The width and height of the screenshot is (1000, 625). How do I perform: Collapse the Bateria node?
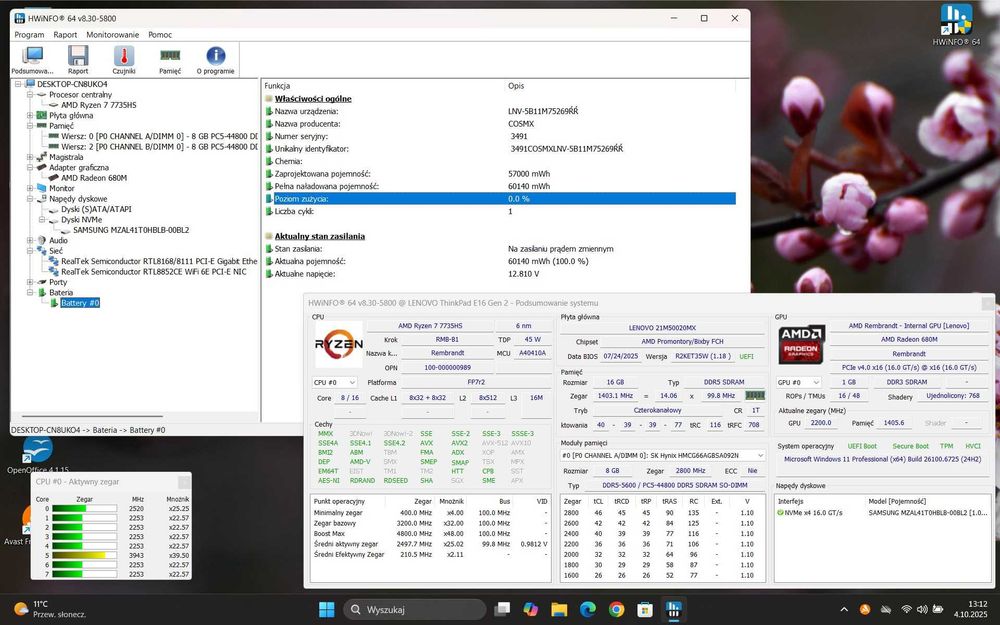29,292
